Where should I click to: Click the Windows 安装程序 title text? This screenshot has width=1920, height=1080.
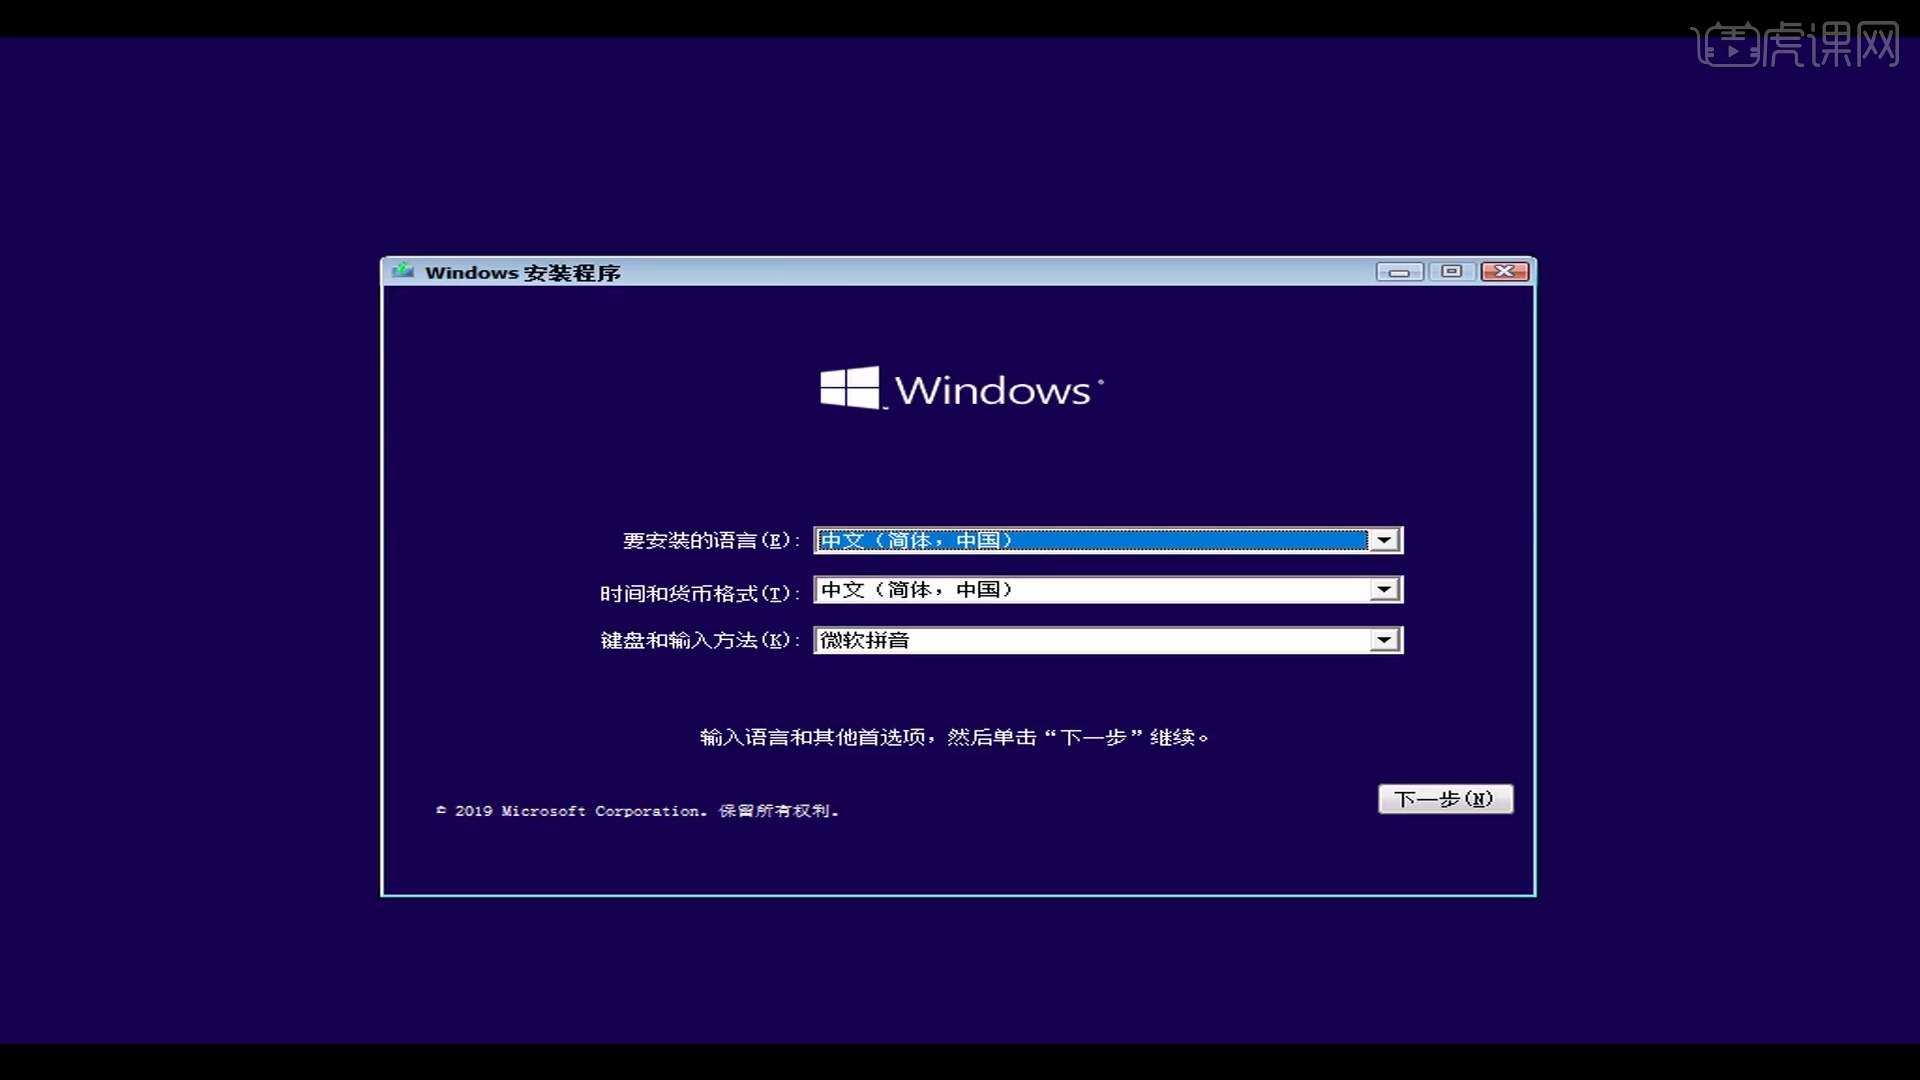tap(523, 273)
